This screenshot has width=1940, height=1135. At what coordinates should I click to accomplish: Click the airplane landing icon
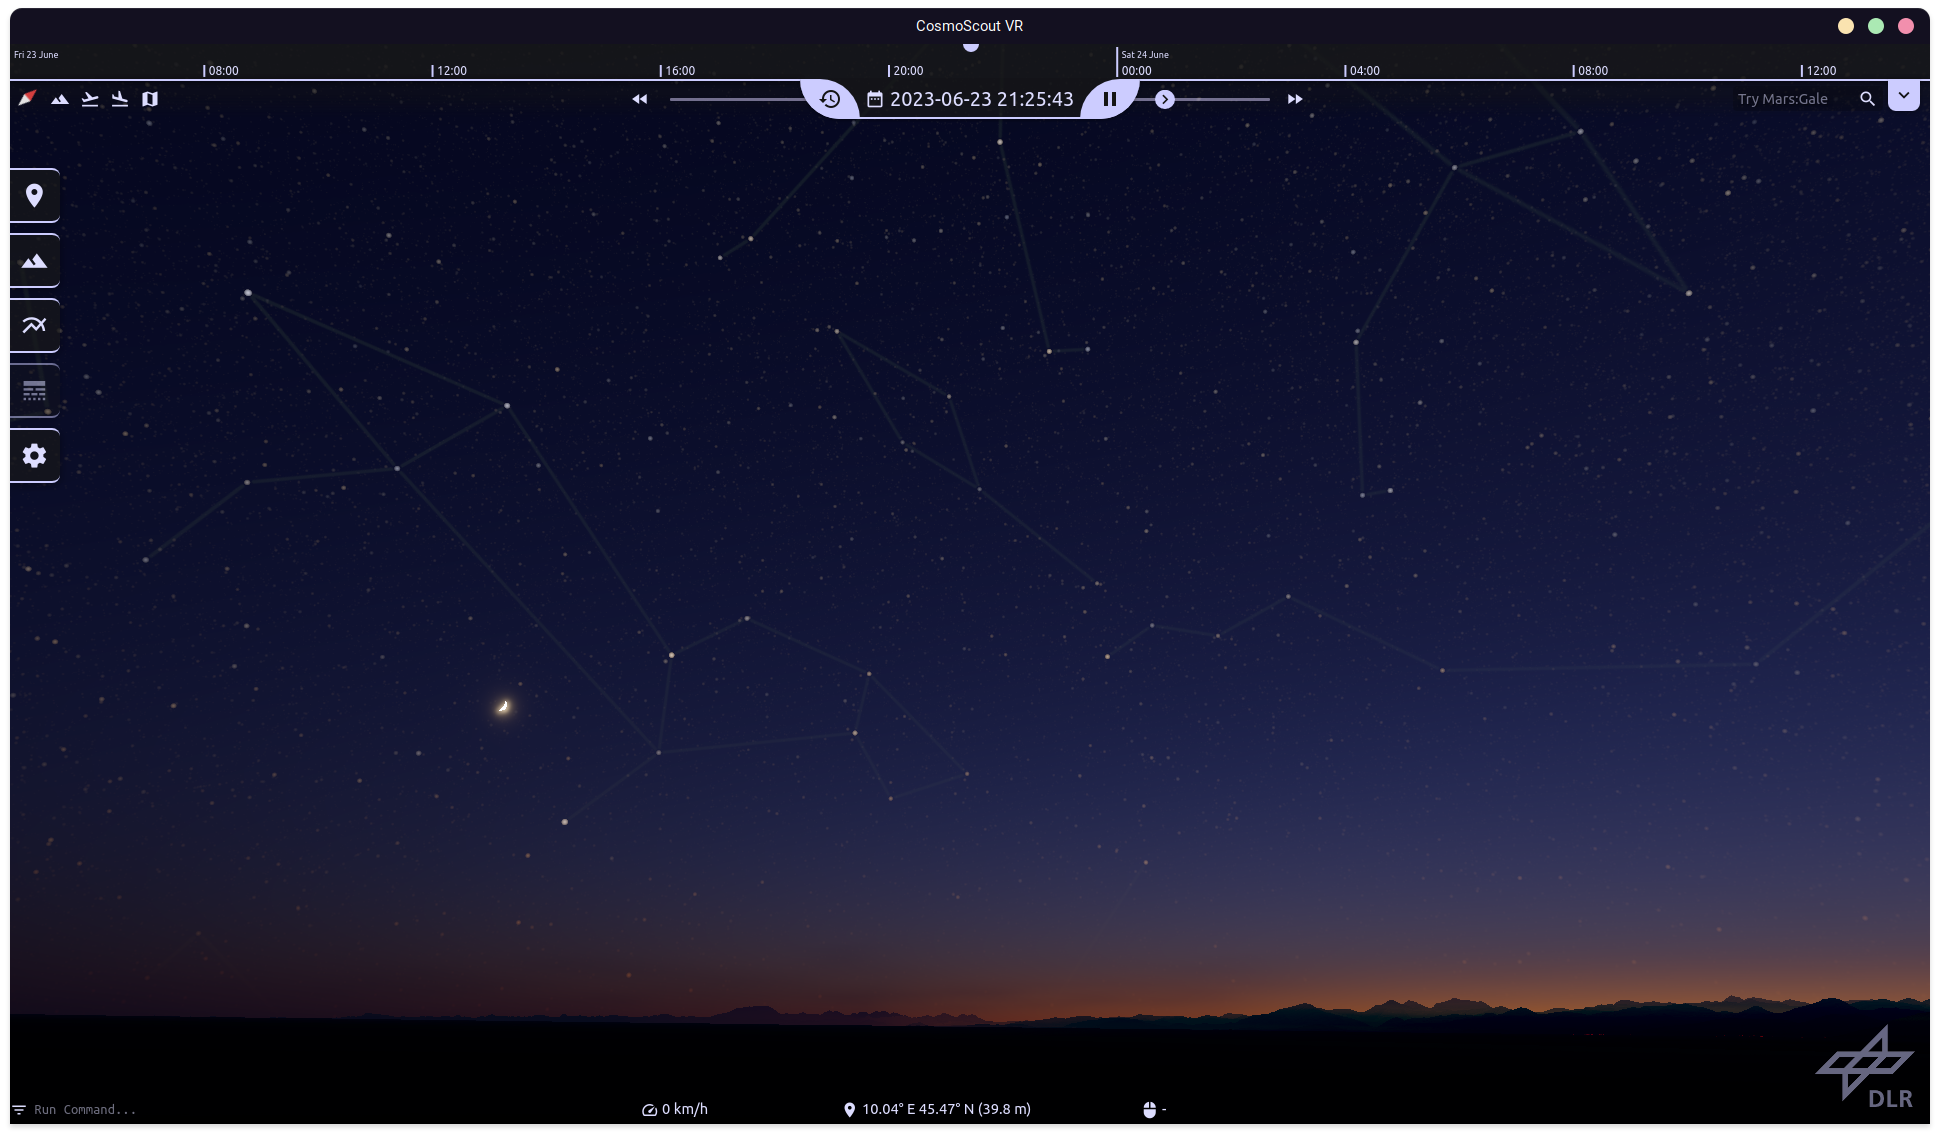(x=120, y=99)
